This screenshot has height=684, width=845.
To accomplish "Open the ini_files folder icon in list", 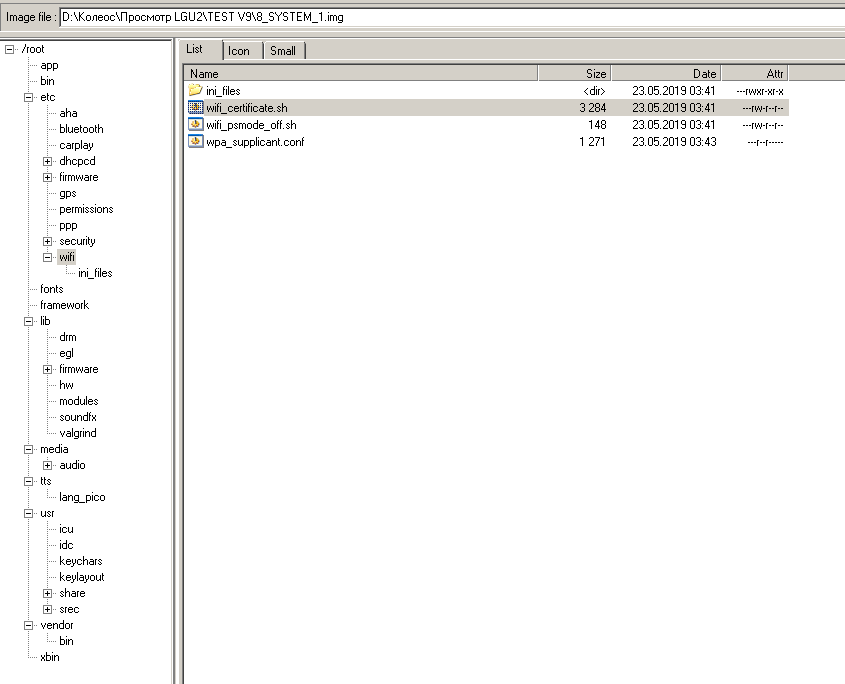I will [x=195, y=91].
